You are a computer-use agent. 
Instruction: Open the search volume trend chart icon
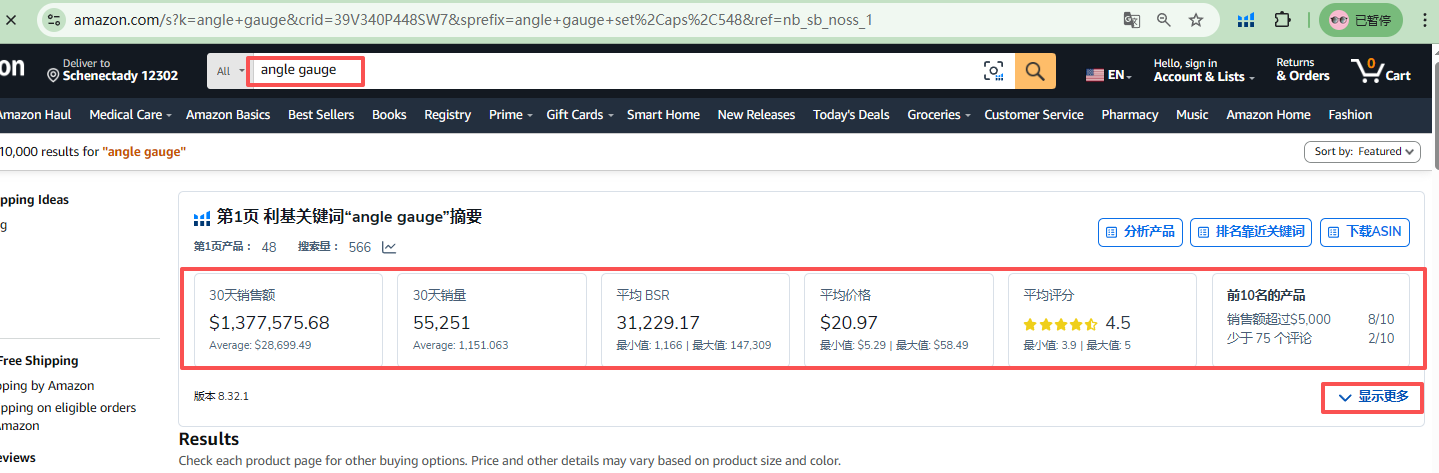tap(388, 247)
